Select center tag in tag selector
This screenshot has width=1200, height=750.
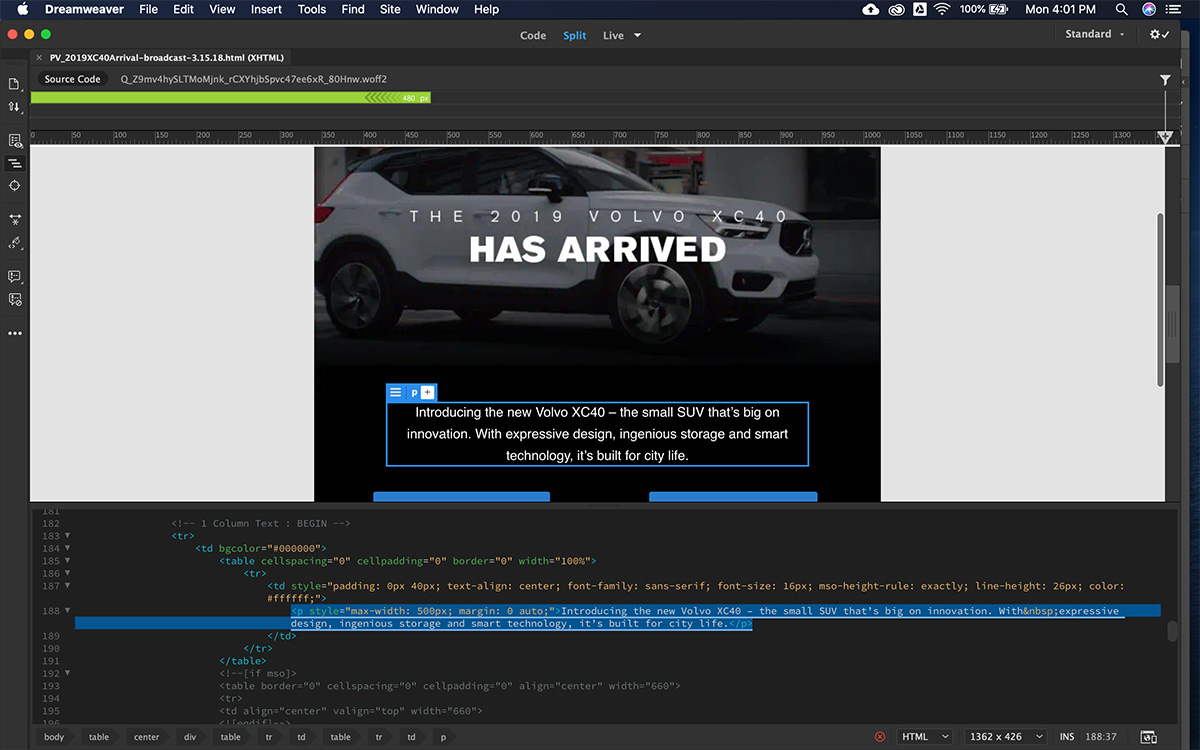146,737
